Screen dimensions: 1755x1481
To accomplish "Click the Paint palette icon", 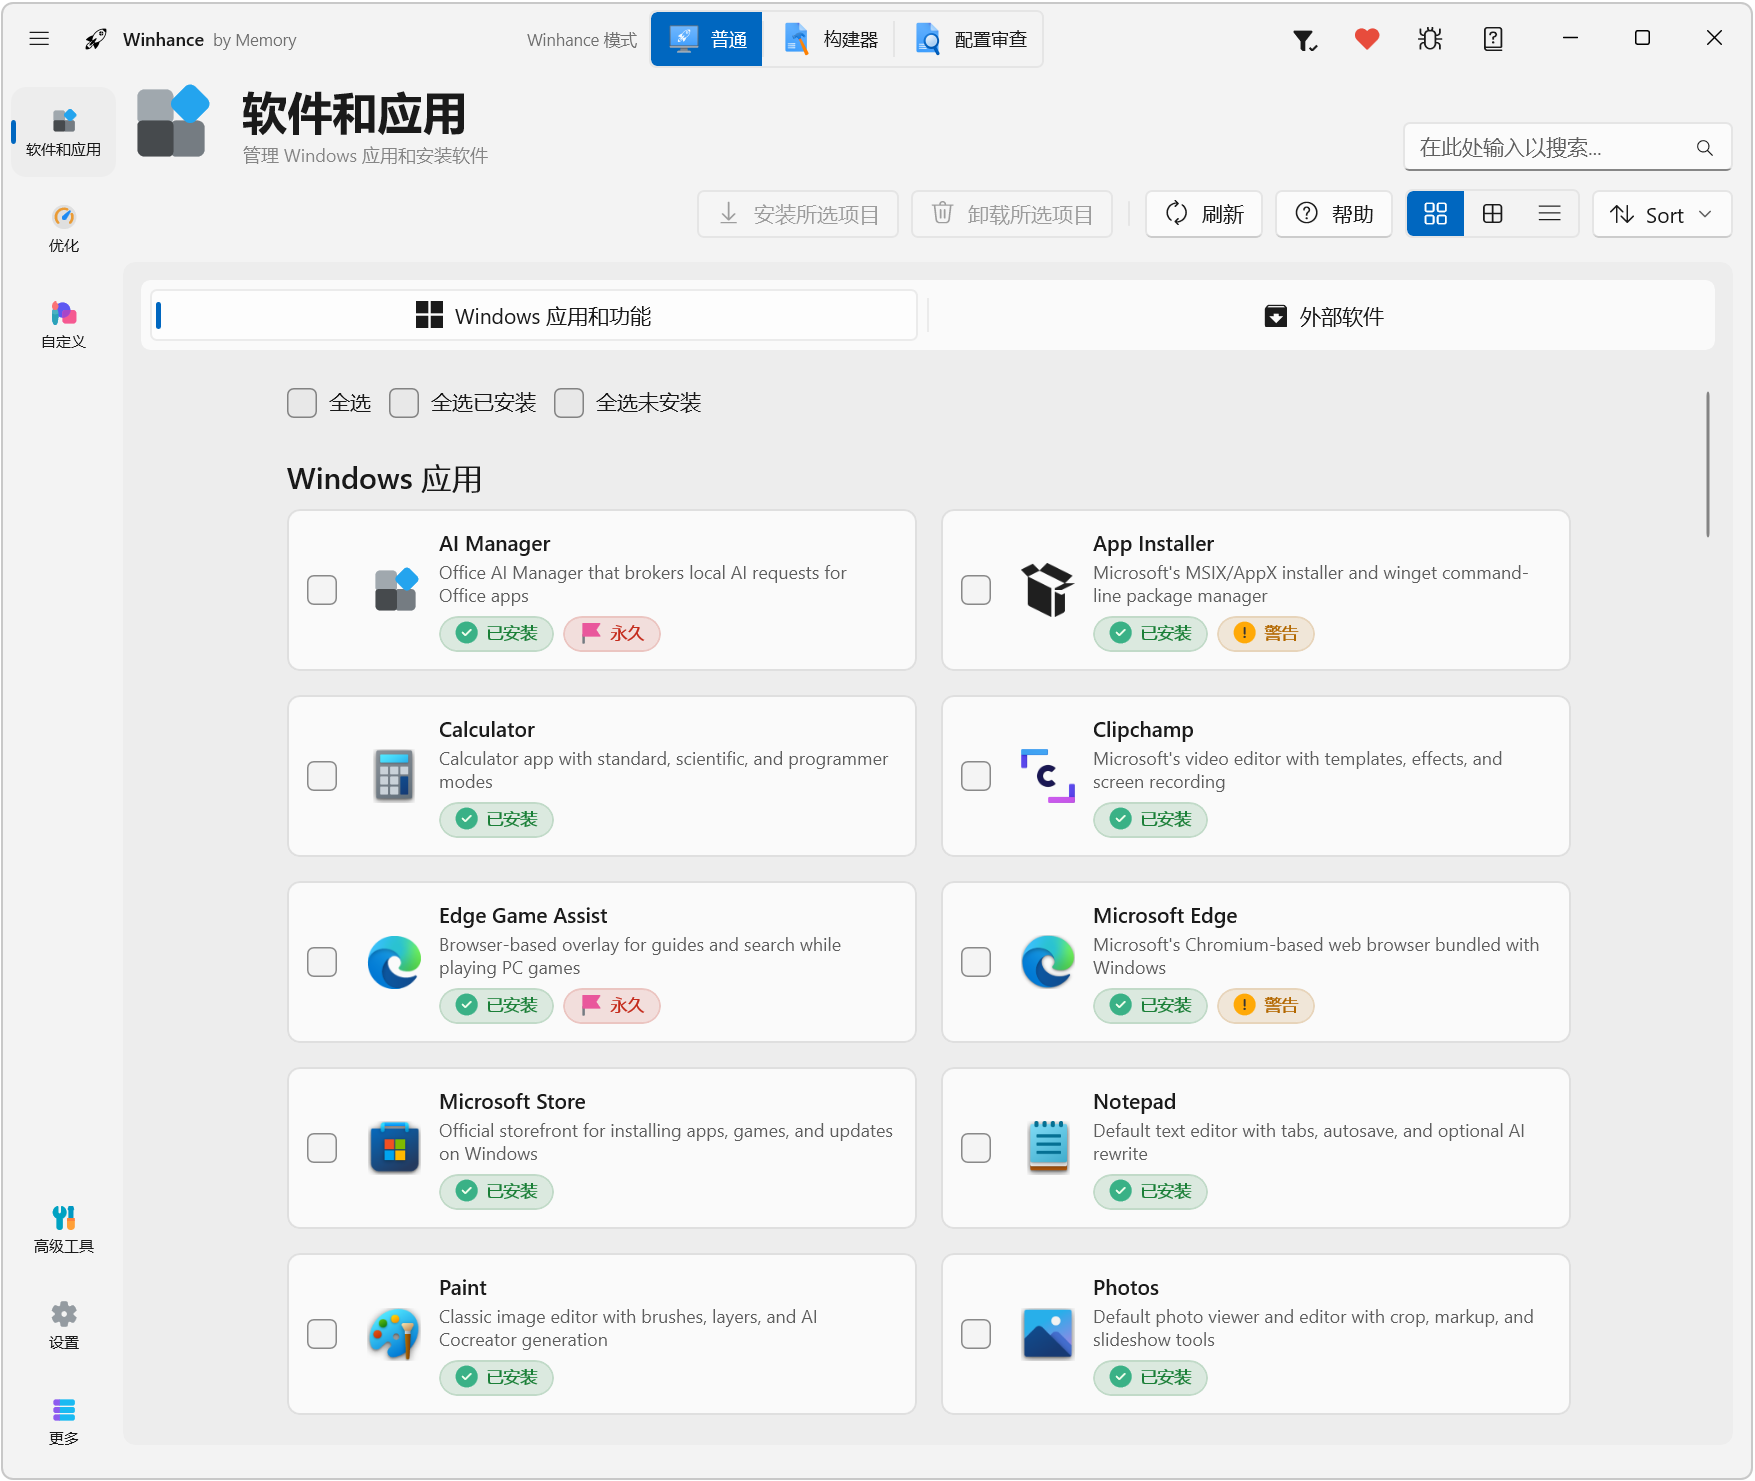I will [x=394, y=1334].
